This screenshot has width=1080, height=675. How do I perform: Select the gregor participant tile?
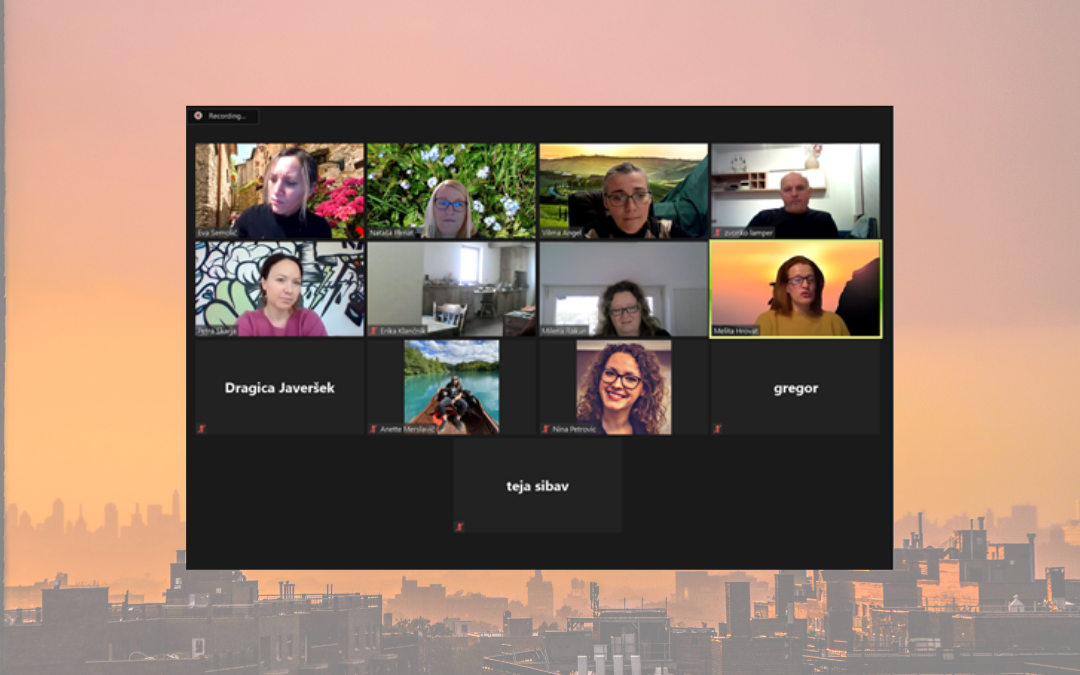795,387
